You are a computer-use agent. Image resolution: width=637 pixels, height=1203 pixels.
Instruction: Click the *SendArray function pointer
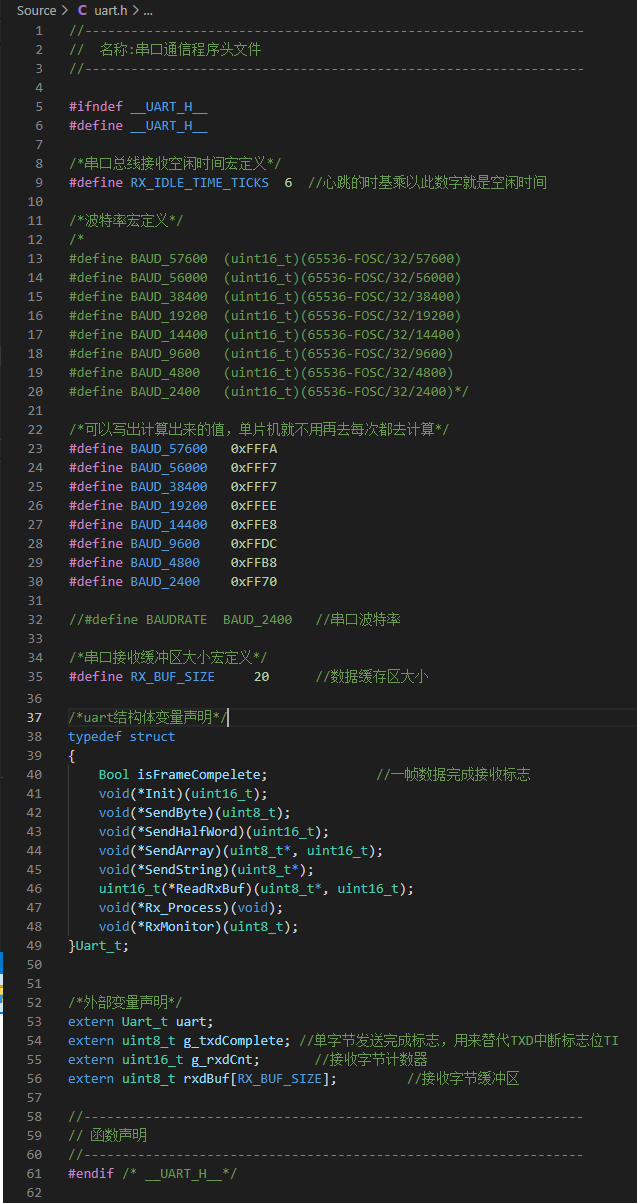click(x=176, y=850)
